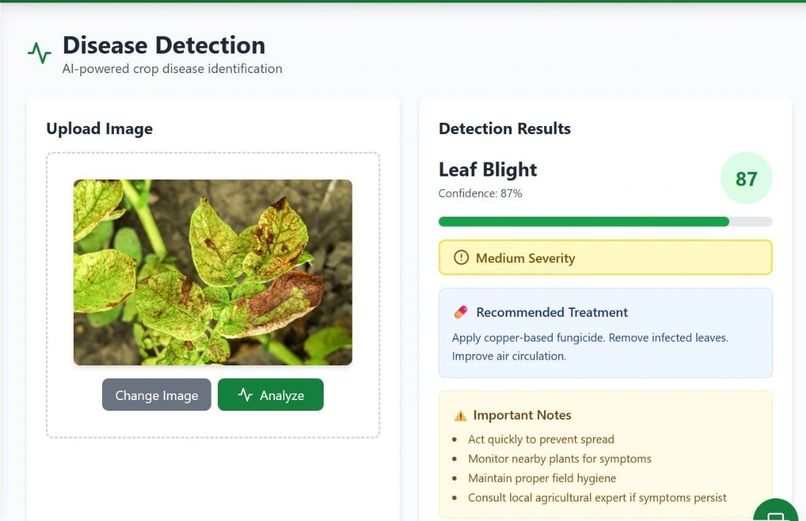Click the warning triangle icon by Important Notes
The image size is (806, 521).
coord(461,415)
